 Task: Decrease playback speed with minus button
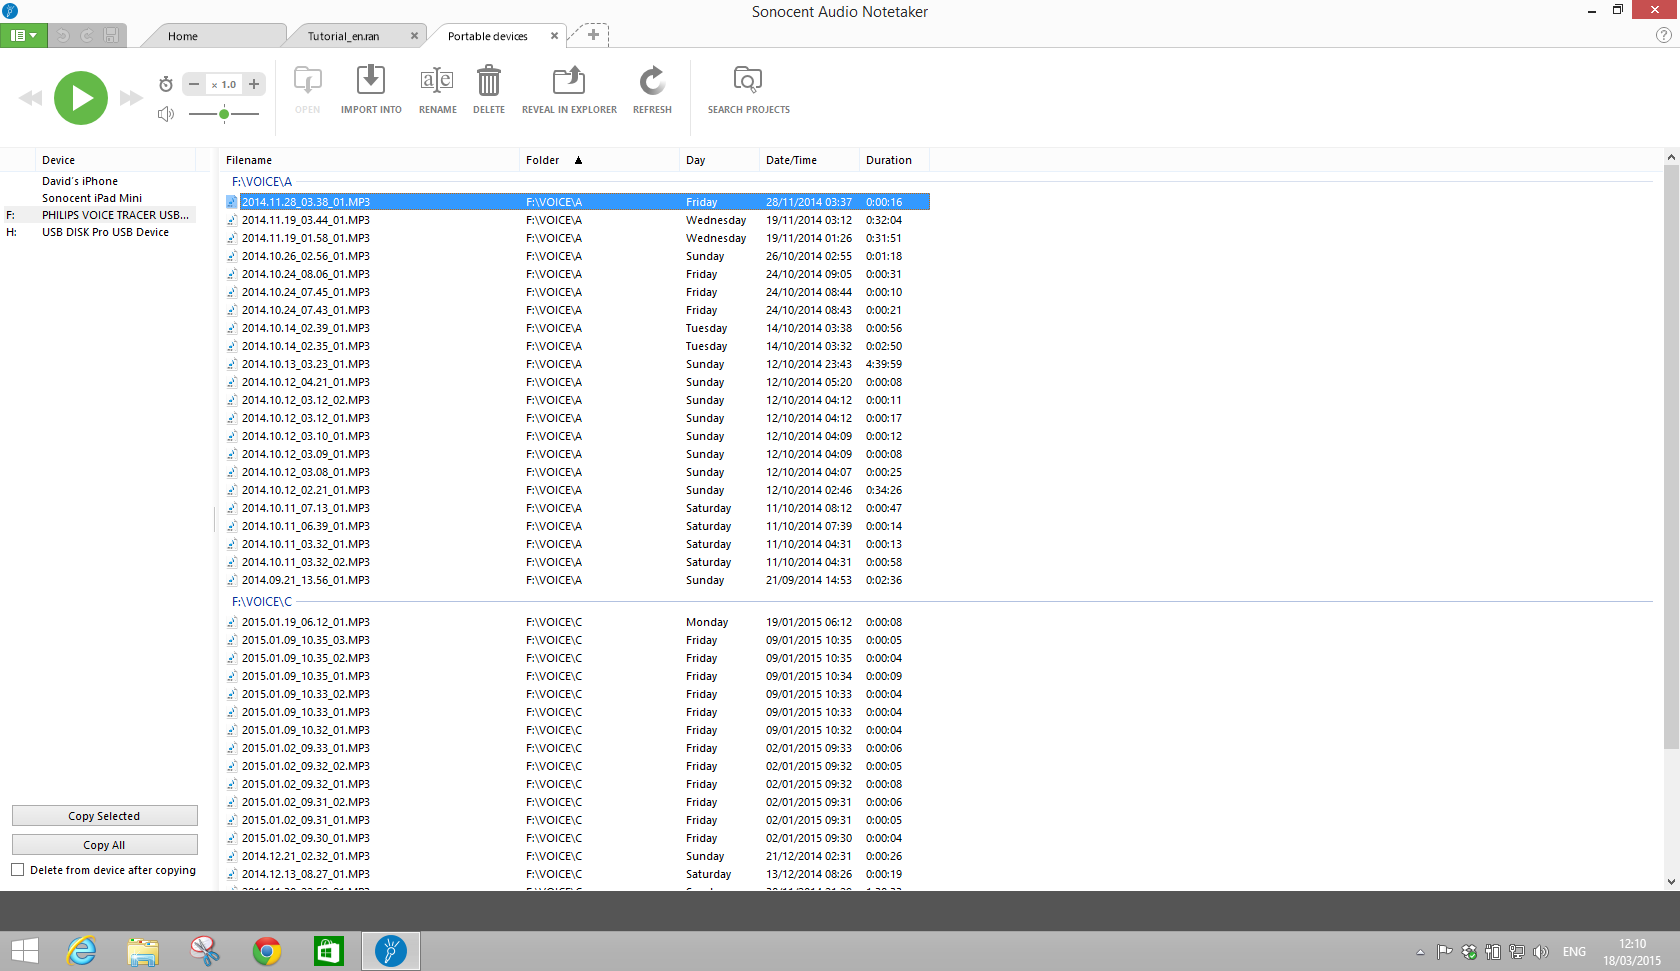click(x=194, y=85)
